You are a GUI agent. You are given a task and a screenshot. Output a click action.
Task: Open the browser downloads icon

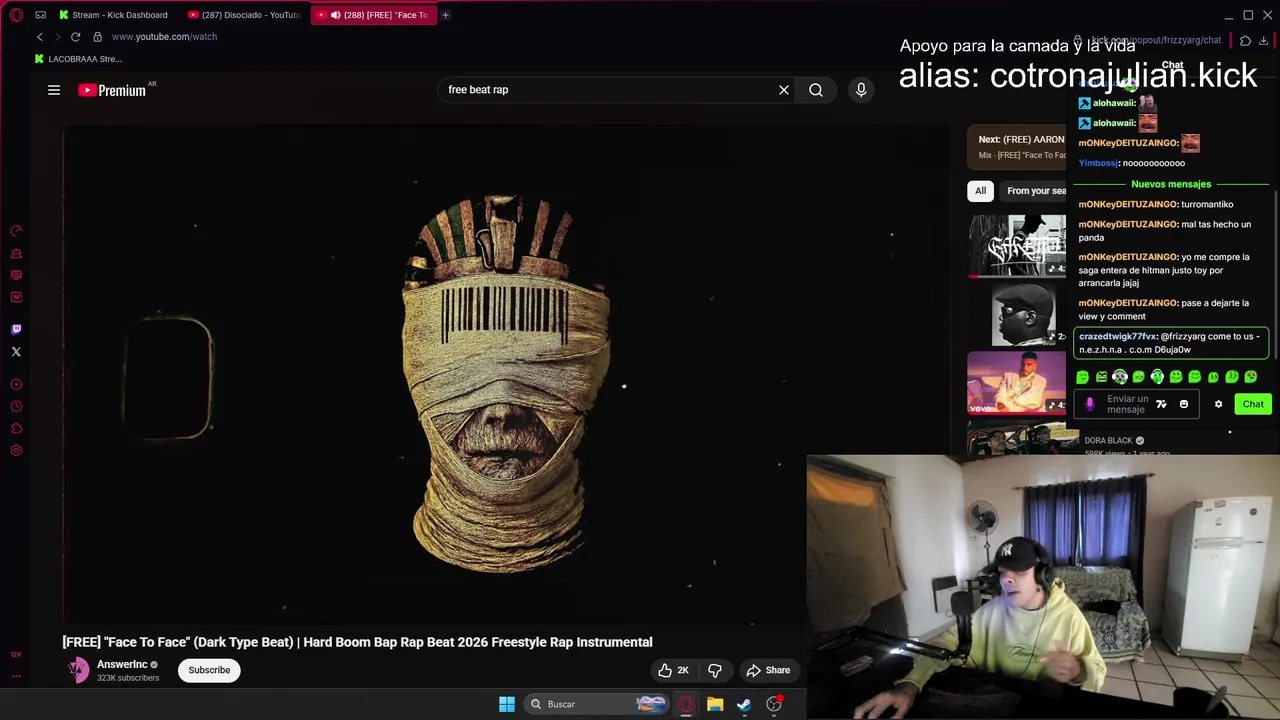pos(1264,41)
